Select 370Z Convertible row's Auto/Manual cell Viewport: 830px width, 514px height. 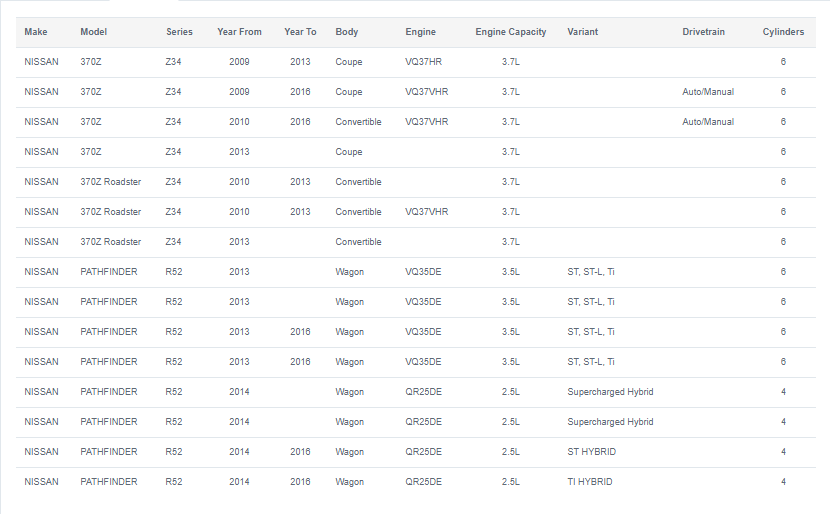pyautogui.click(x=708, y=122)
